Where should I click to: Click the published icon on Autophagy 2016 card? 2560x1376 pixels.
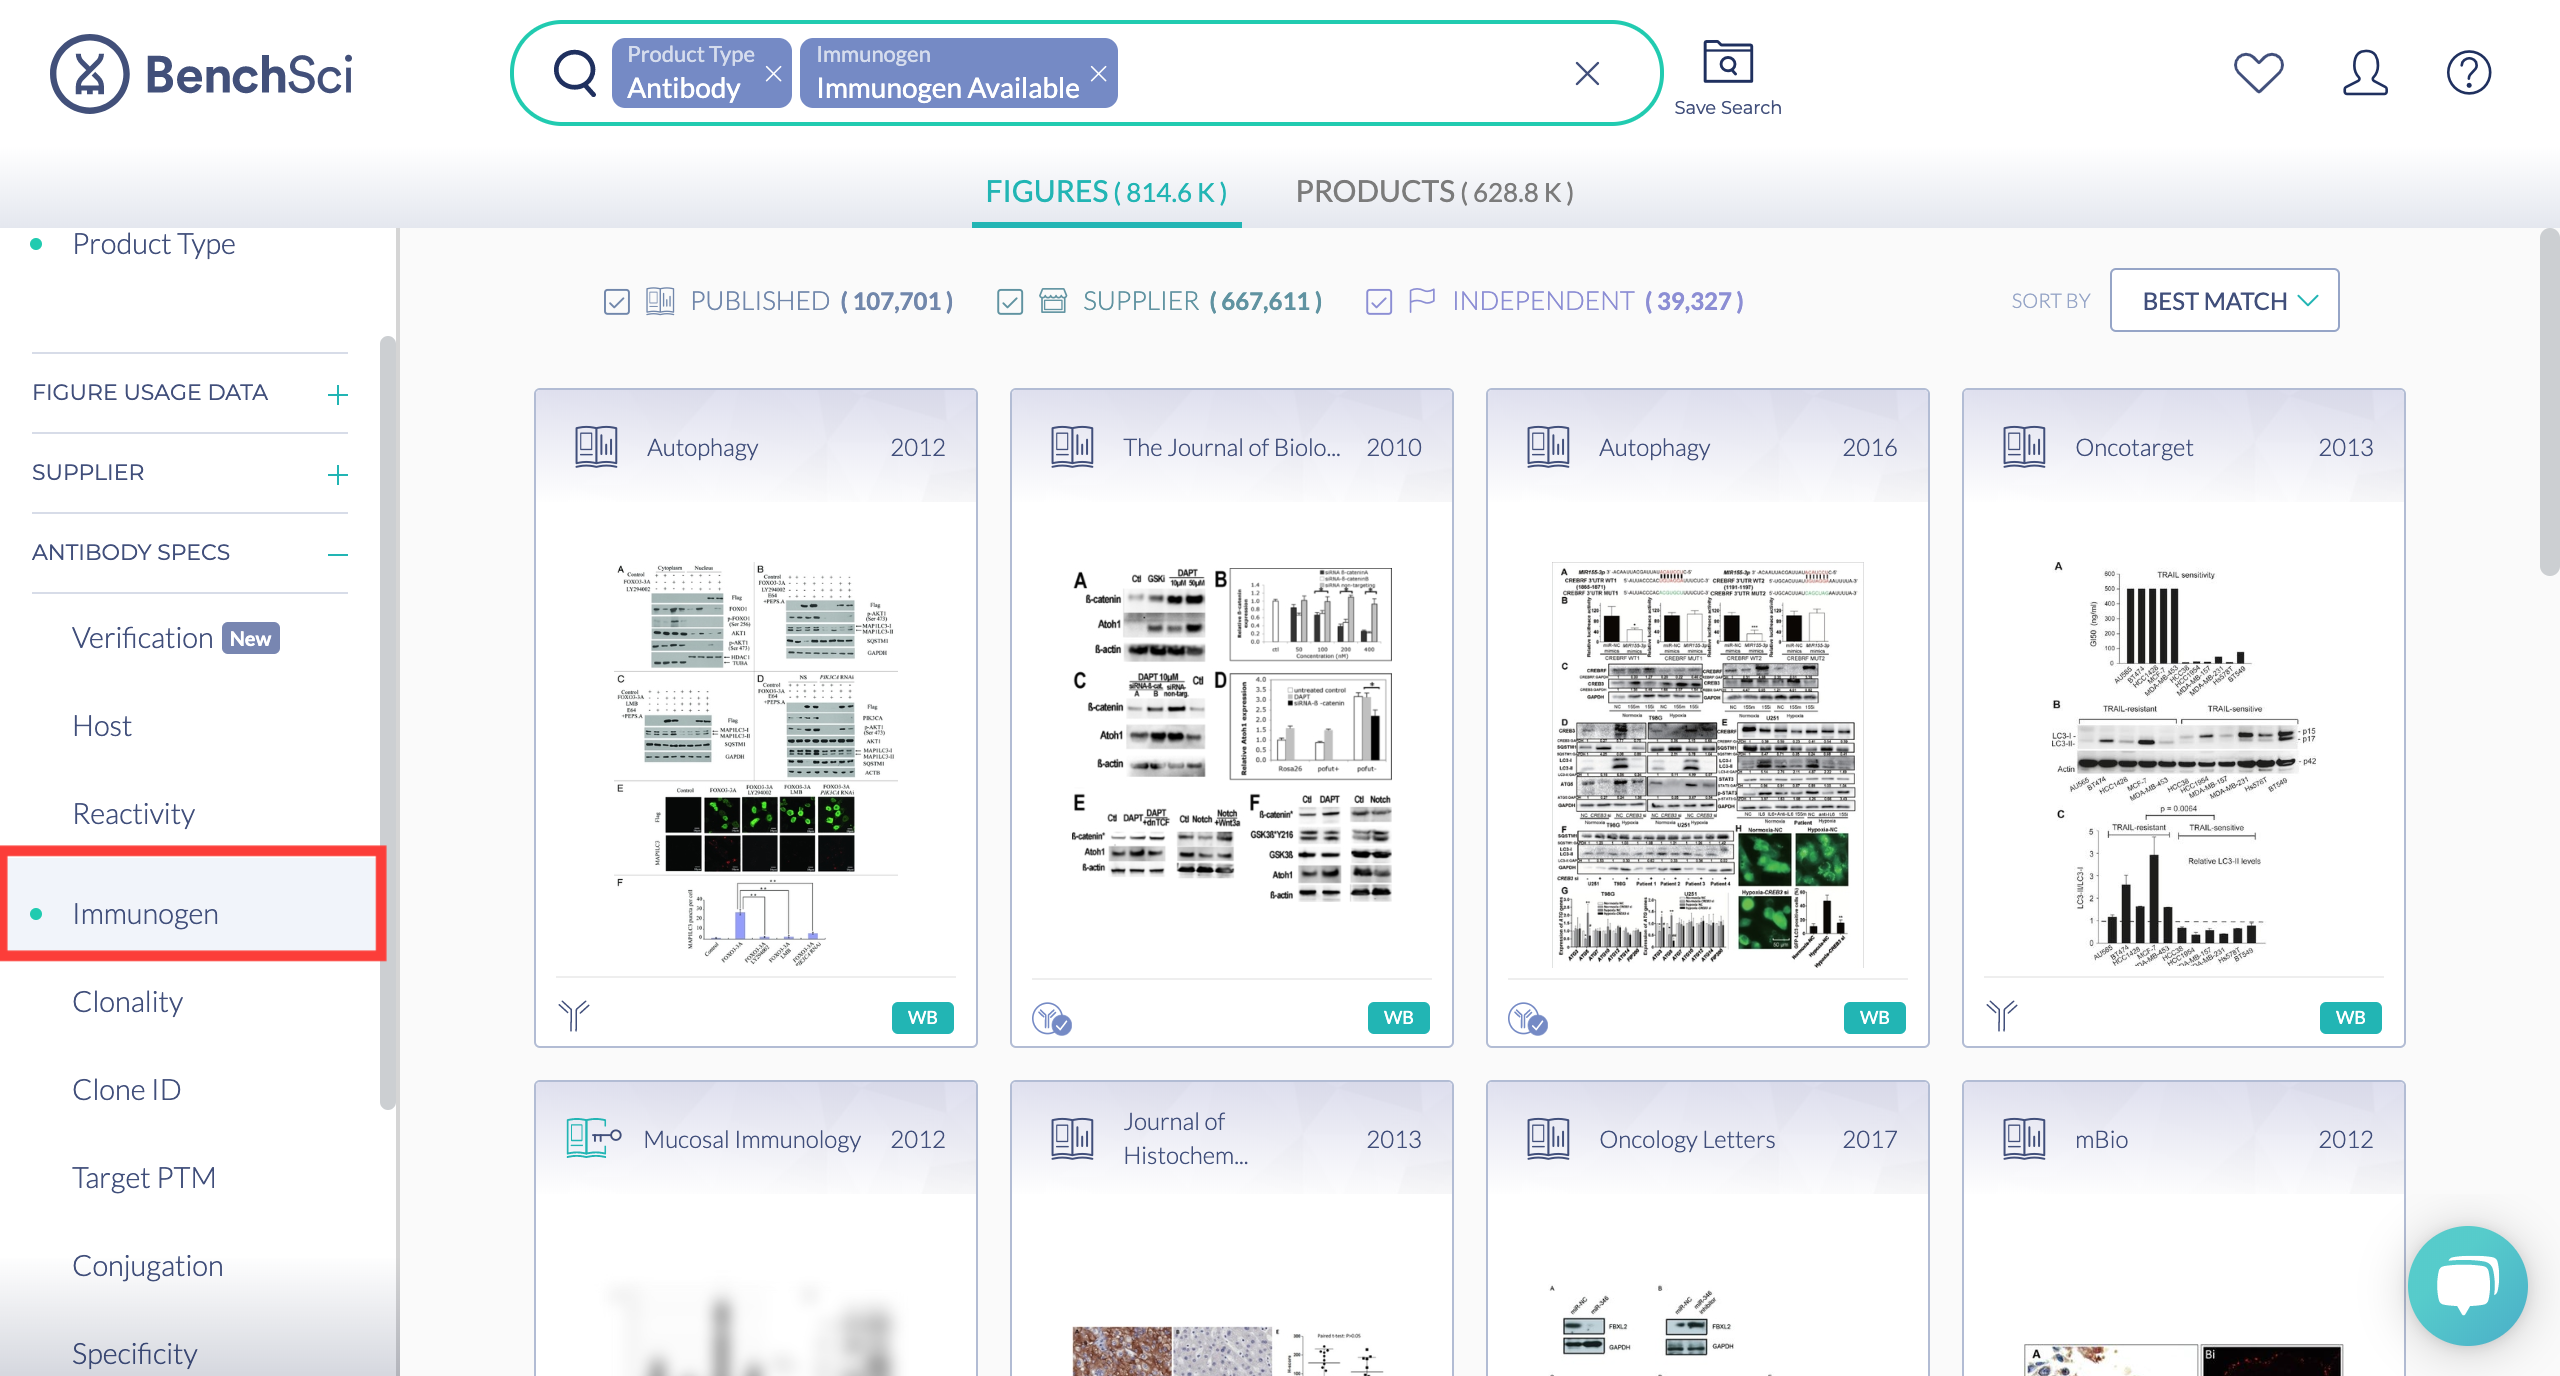click(x=1548, y=447)
